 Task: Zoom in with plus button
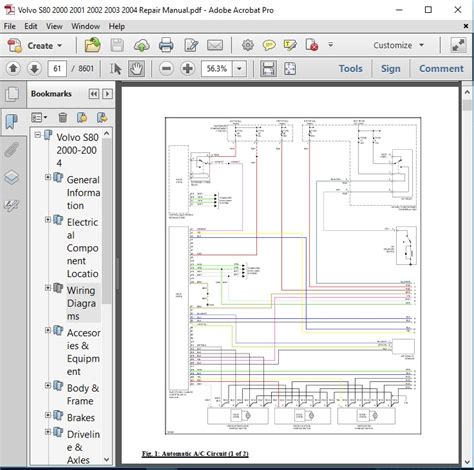coord(188,69)
